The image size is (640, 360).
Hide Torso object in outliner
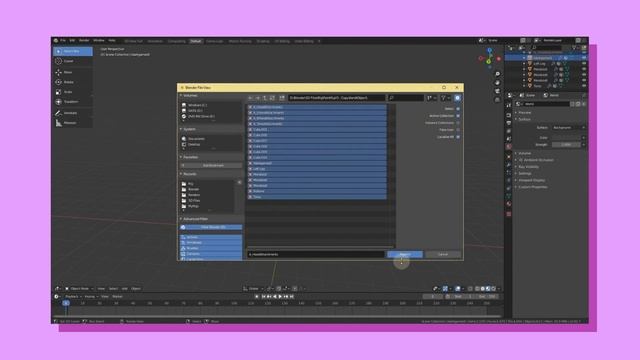[584, 86]
